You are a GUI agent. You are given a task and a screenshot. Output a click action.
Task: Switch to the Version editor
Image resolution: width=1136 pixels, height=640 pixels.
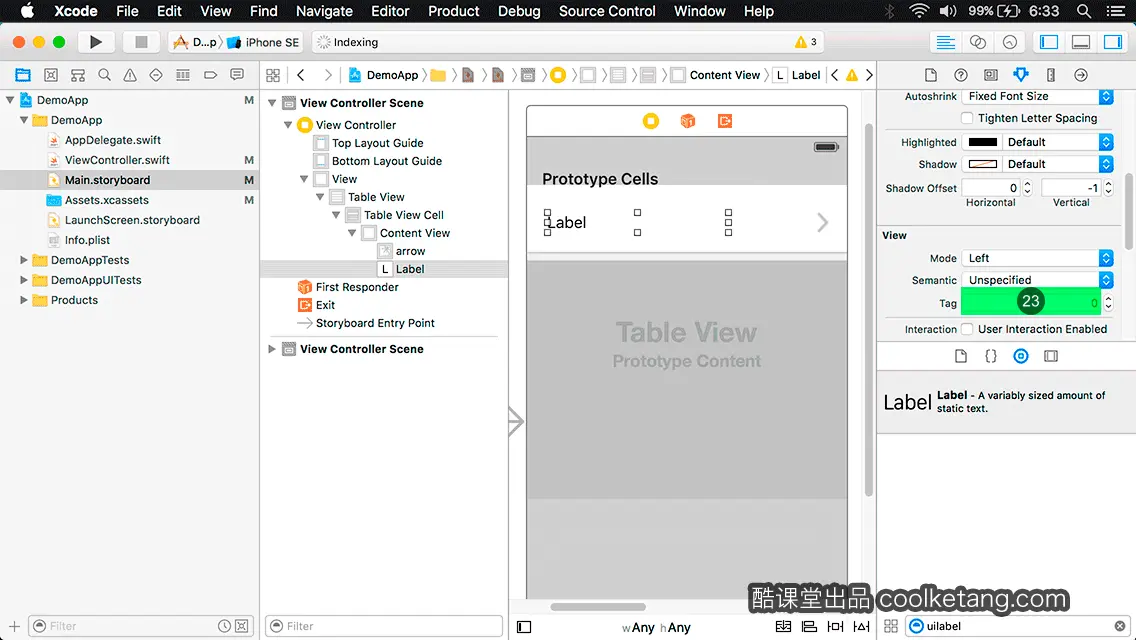(x=1009, y=42)
